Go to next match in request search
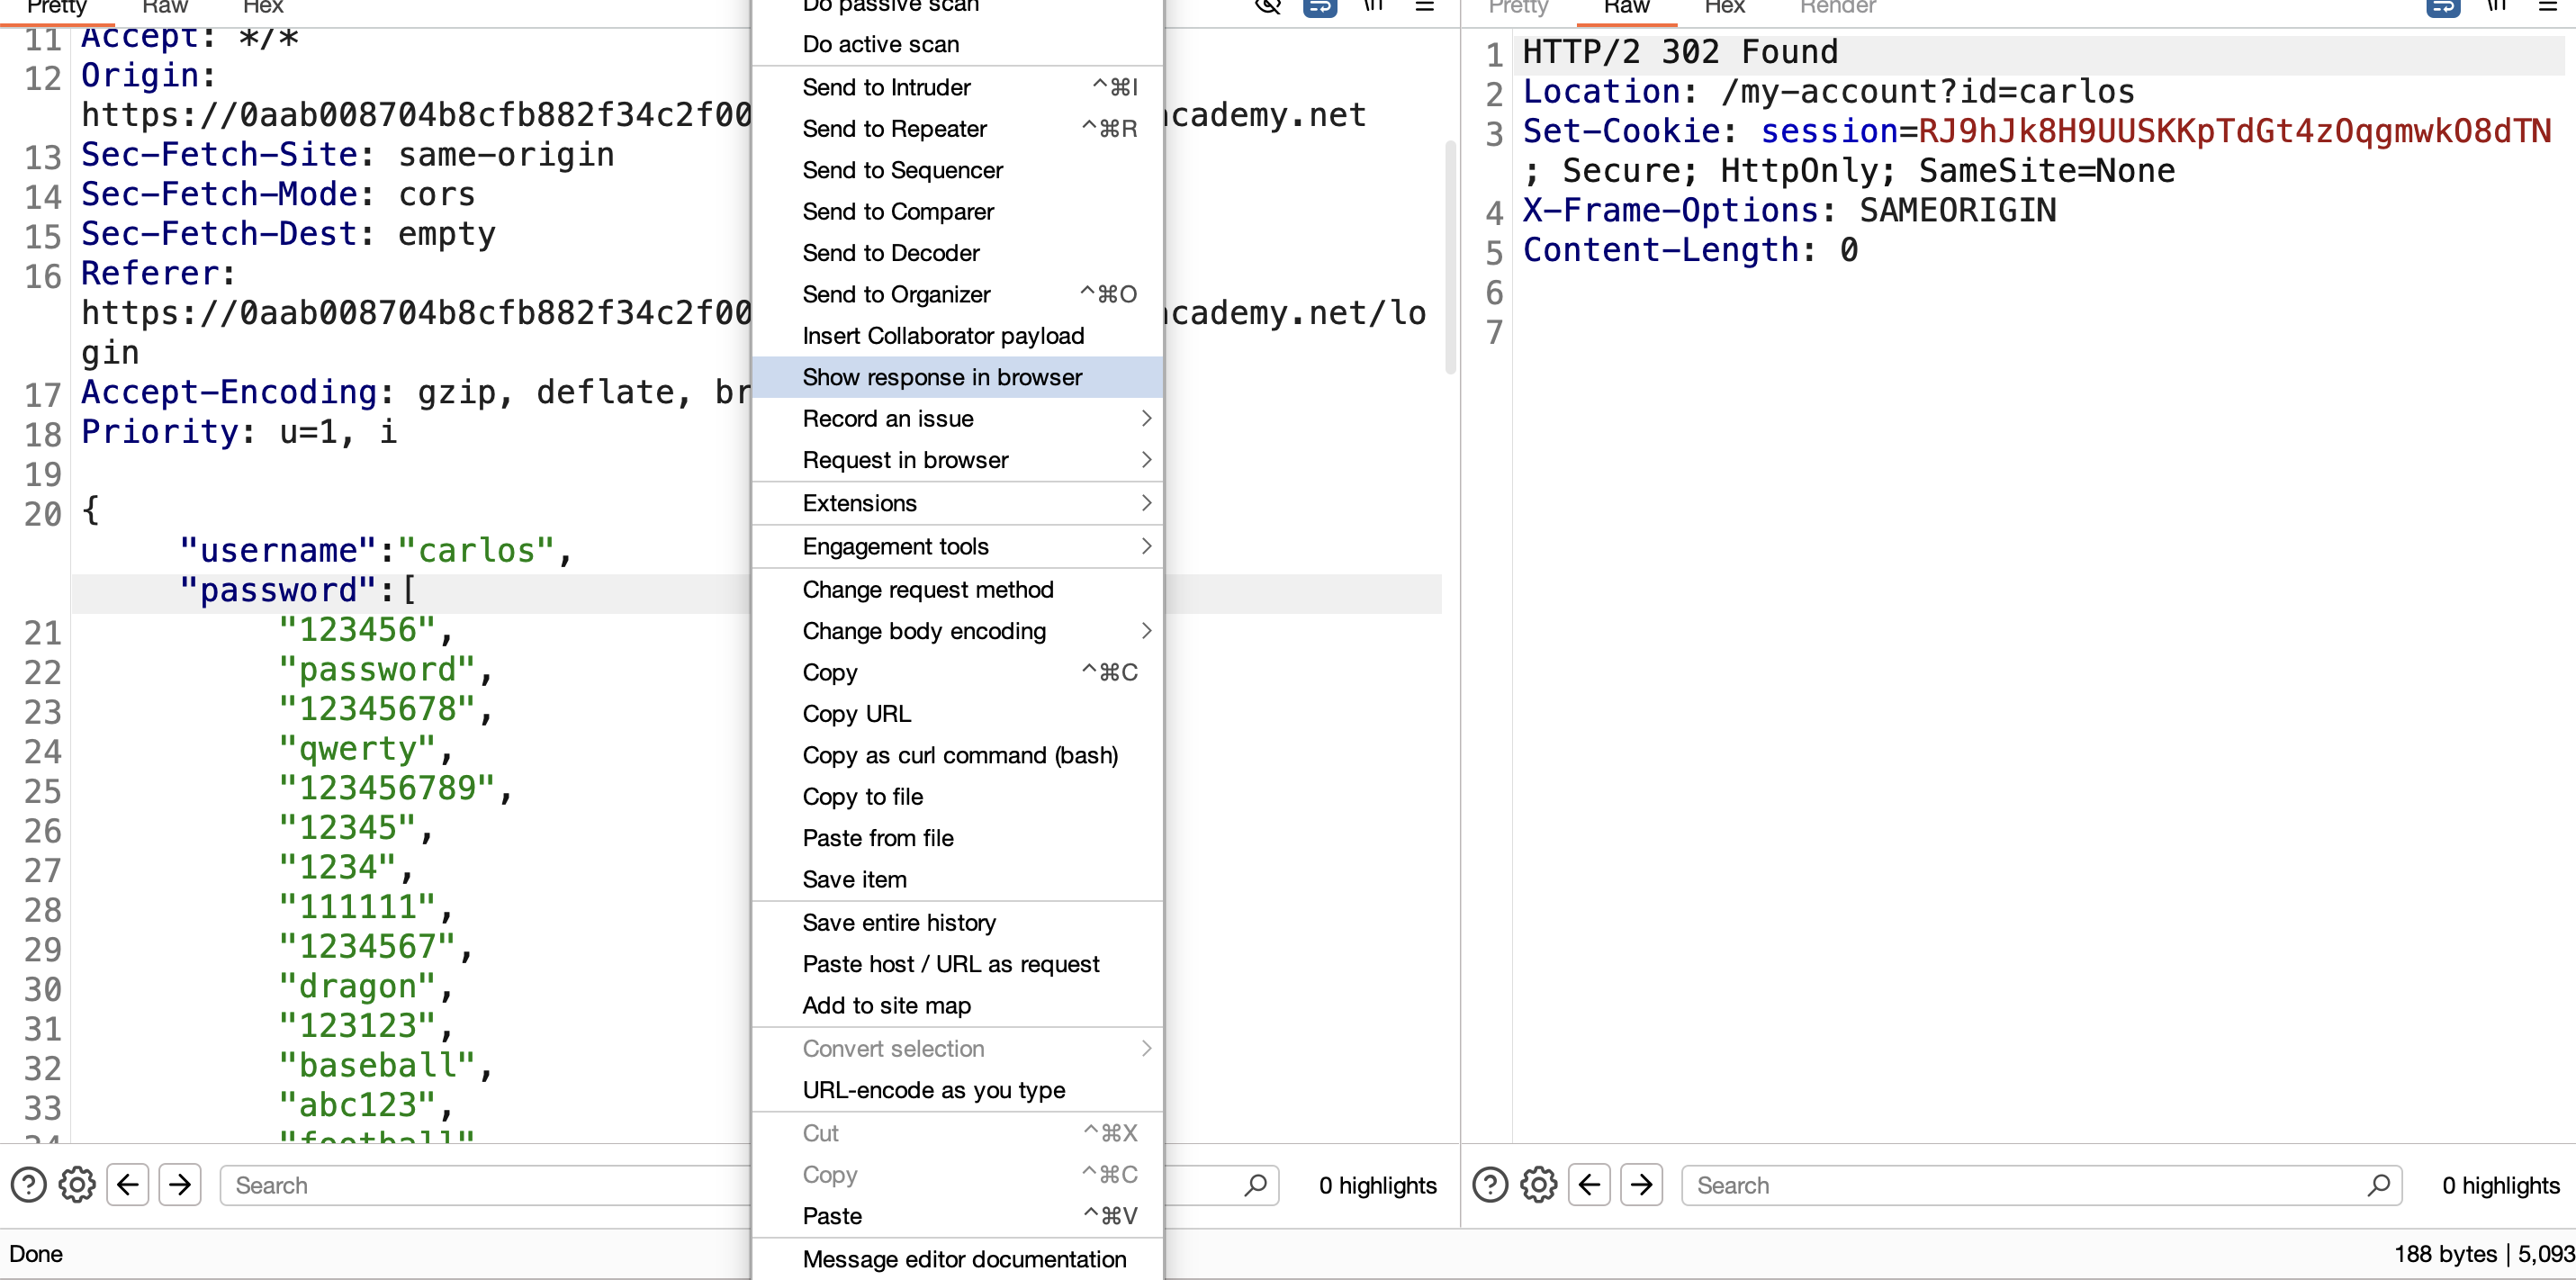Viewport: 2576px width, 1280px height. tap(180, 1185)
